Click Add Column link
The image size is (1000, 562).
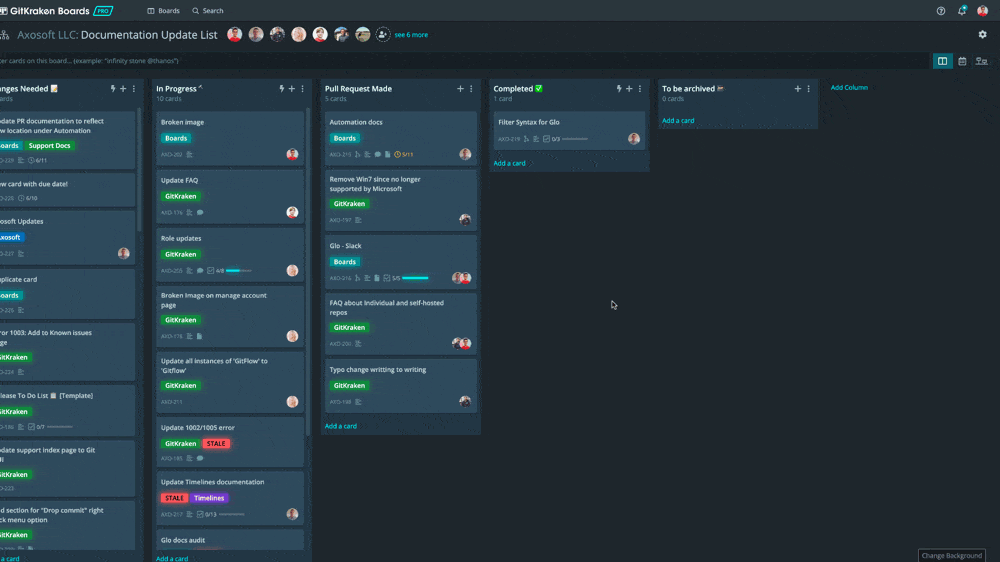pos(849,87)
